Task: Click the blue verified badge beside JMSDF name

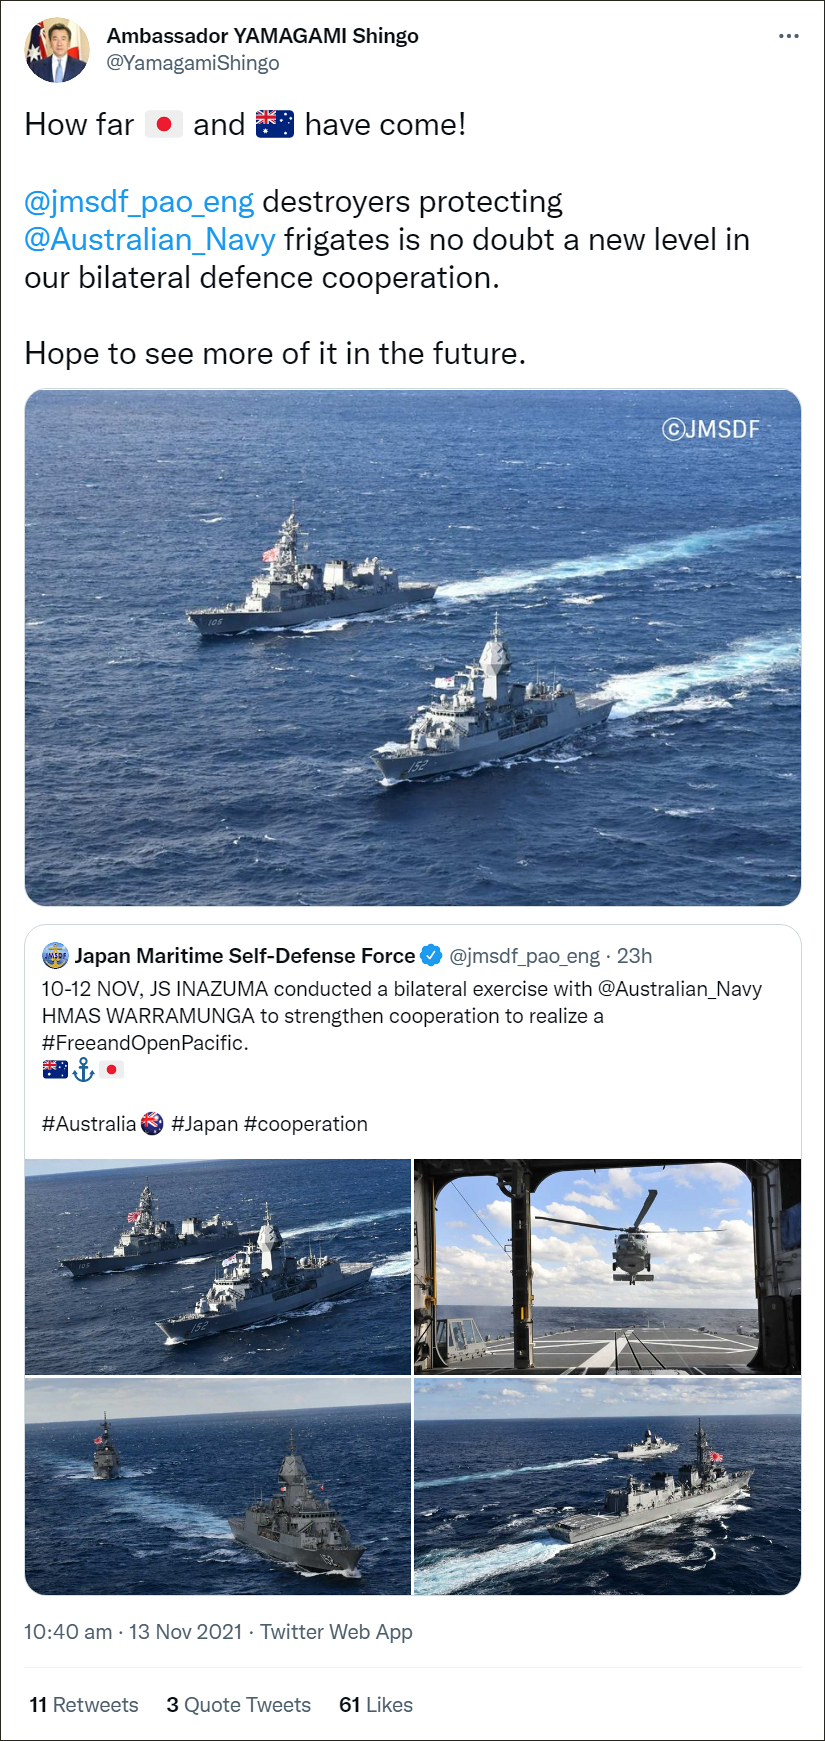Action: click(431, 955)
